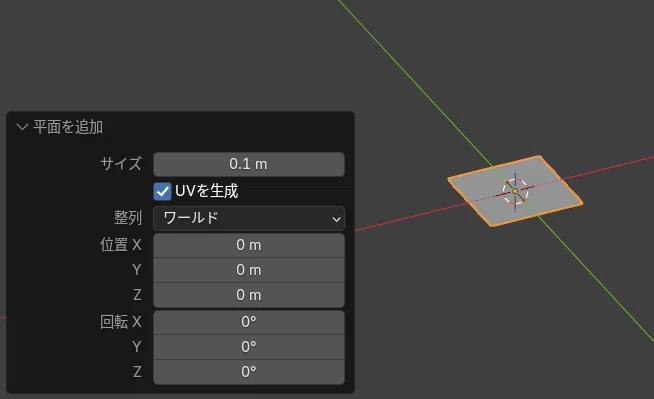Click the UVを生成 label text
Viewport: 654px width, 399px height.
pos(206,191)
